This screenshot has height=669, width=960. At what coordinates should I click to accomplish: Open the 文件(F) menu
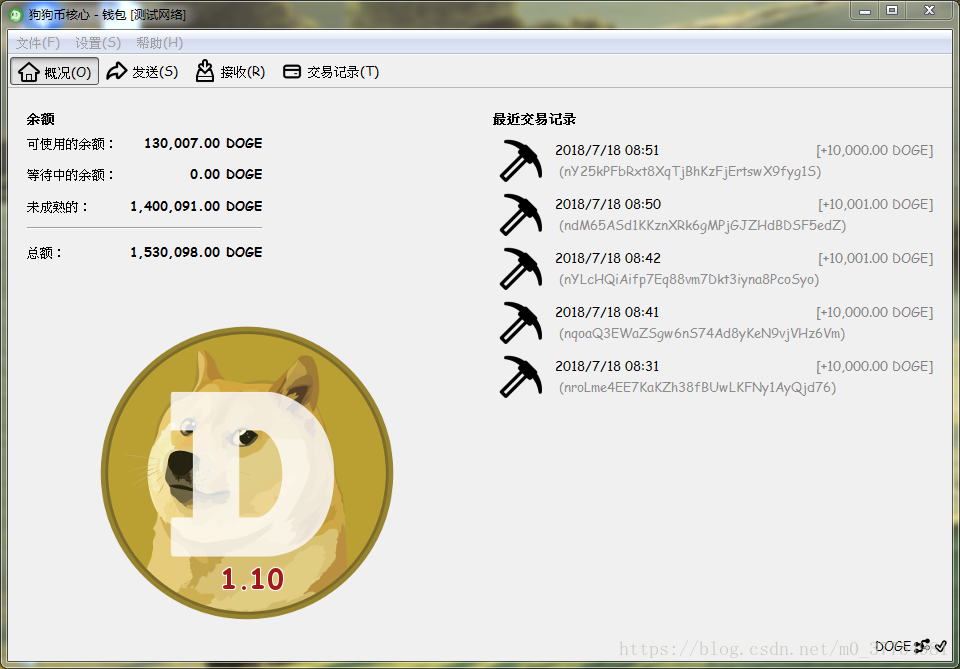(38, 43)
